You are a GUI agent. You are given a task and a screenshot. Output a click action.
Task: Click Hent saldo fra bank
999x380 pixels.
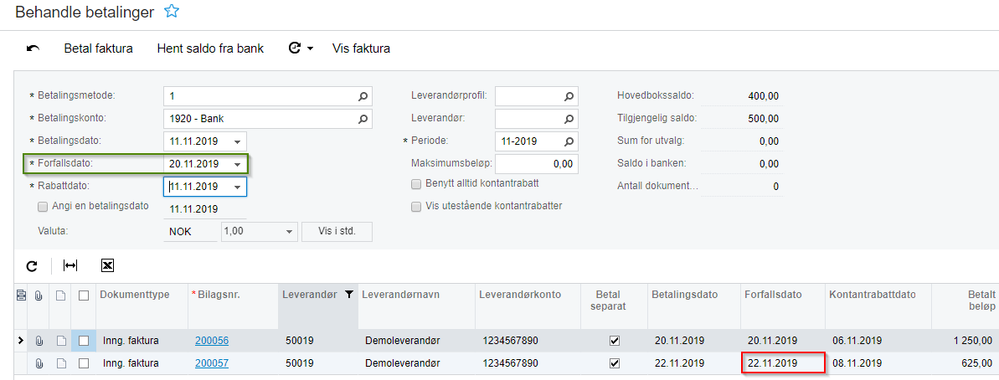(210, 48)
